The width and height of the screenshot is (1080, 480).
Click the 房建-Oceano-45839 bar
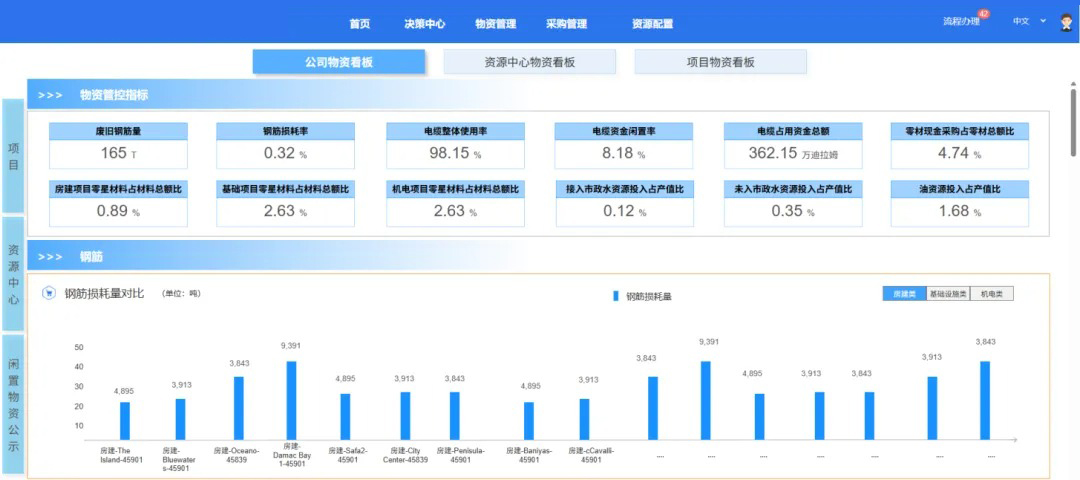(x=238, y=408)
